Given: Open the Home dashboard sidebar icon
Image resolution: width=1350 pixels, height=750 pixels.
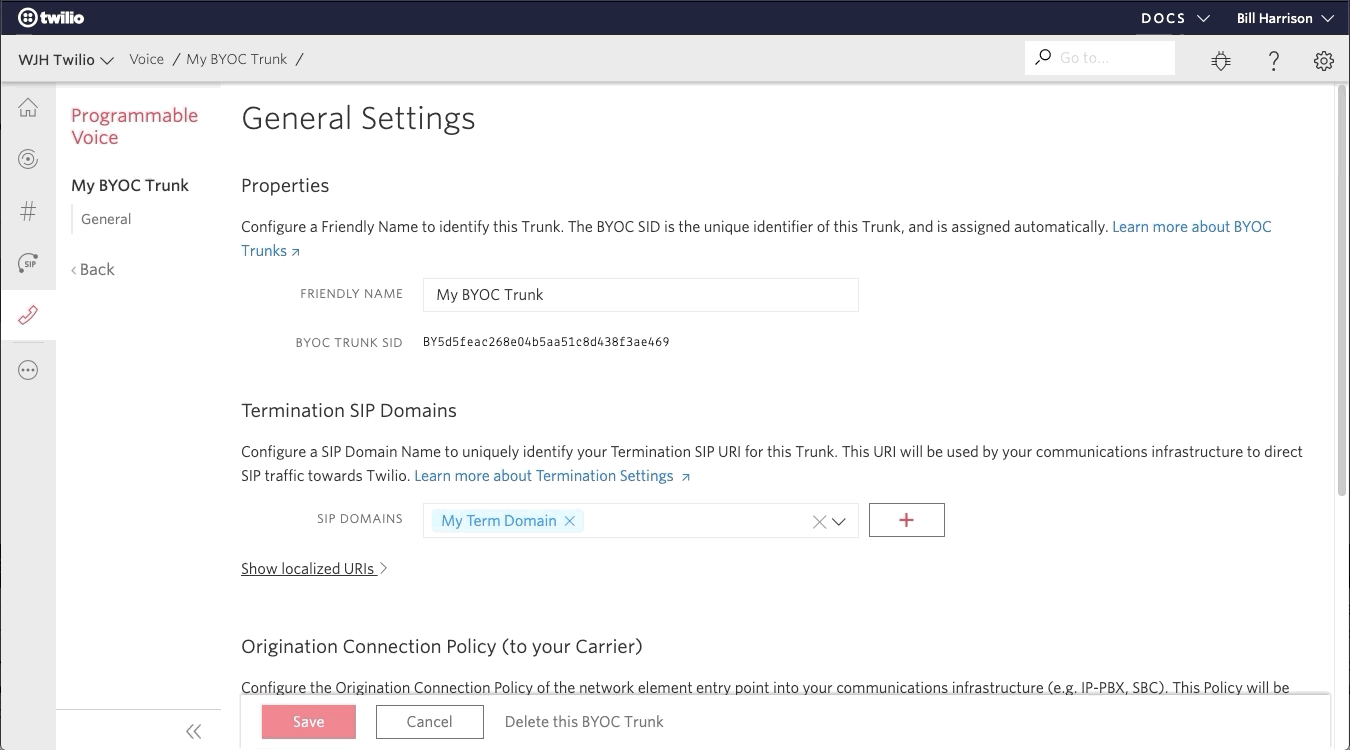Looking at the screenshot, I should (28, 108).
